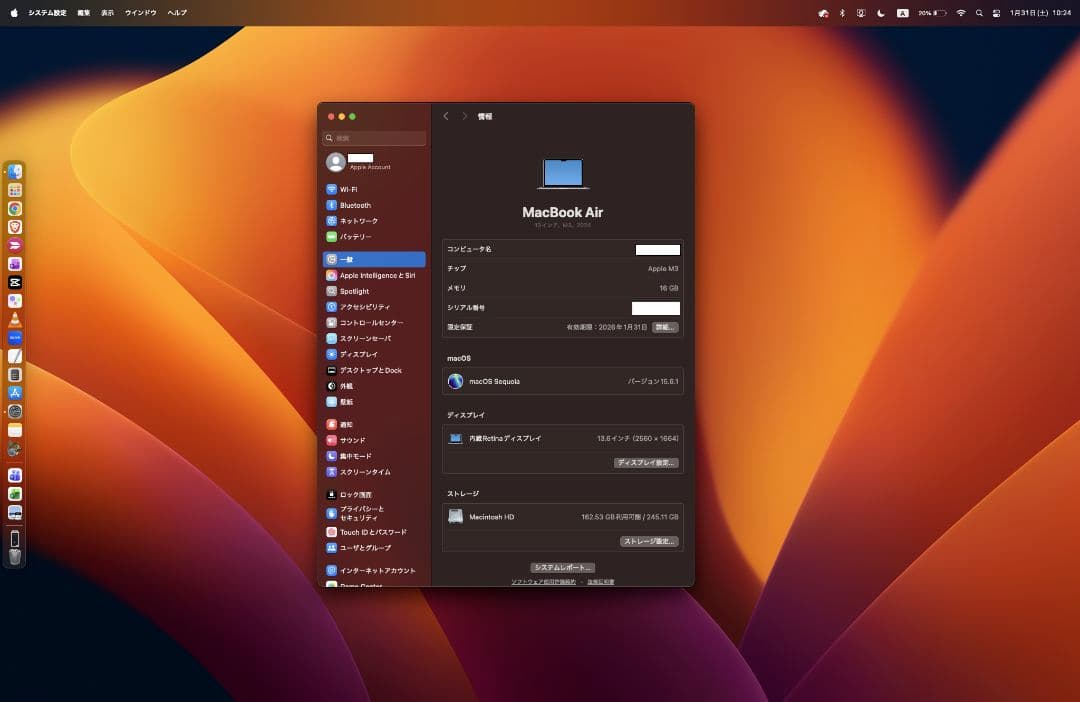Click Bluetooth status icon in menu bar
The width and height of the screenshot is (1080, 702).
coord(841,13)
